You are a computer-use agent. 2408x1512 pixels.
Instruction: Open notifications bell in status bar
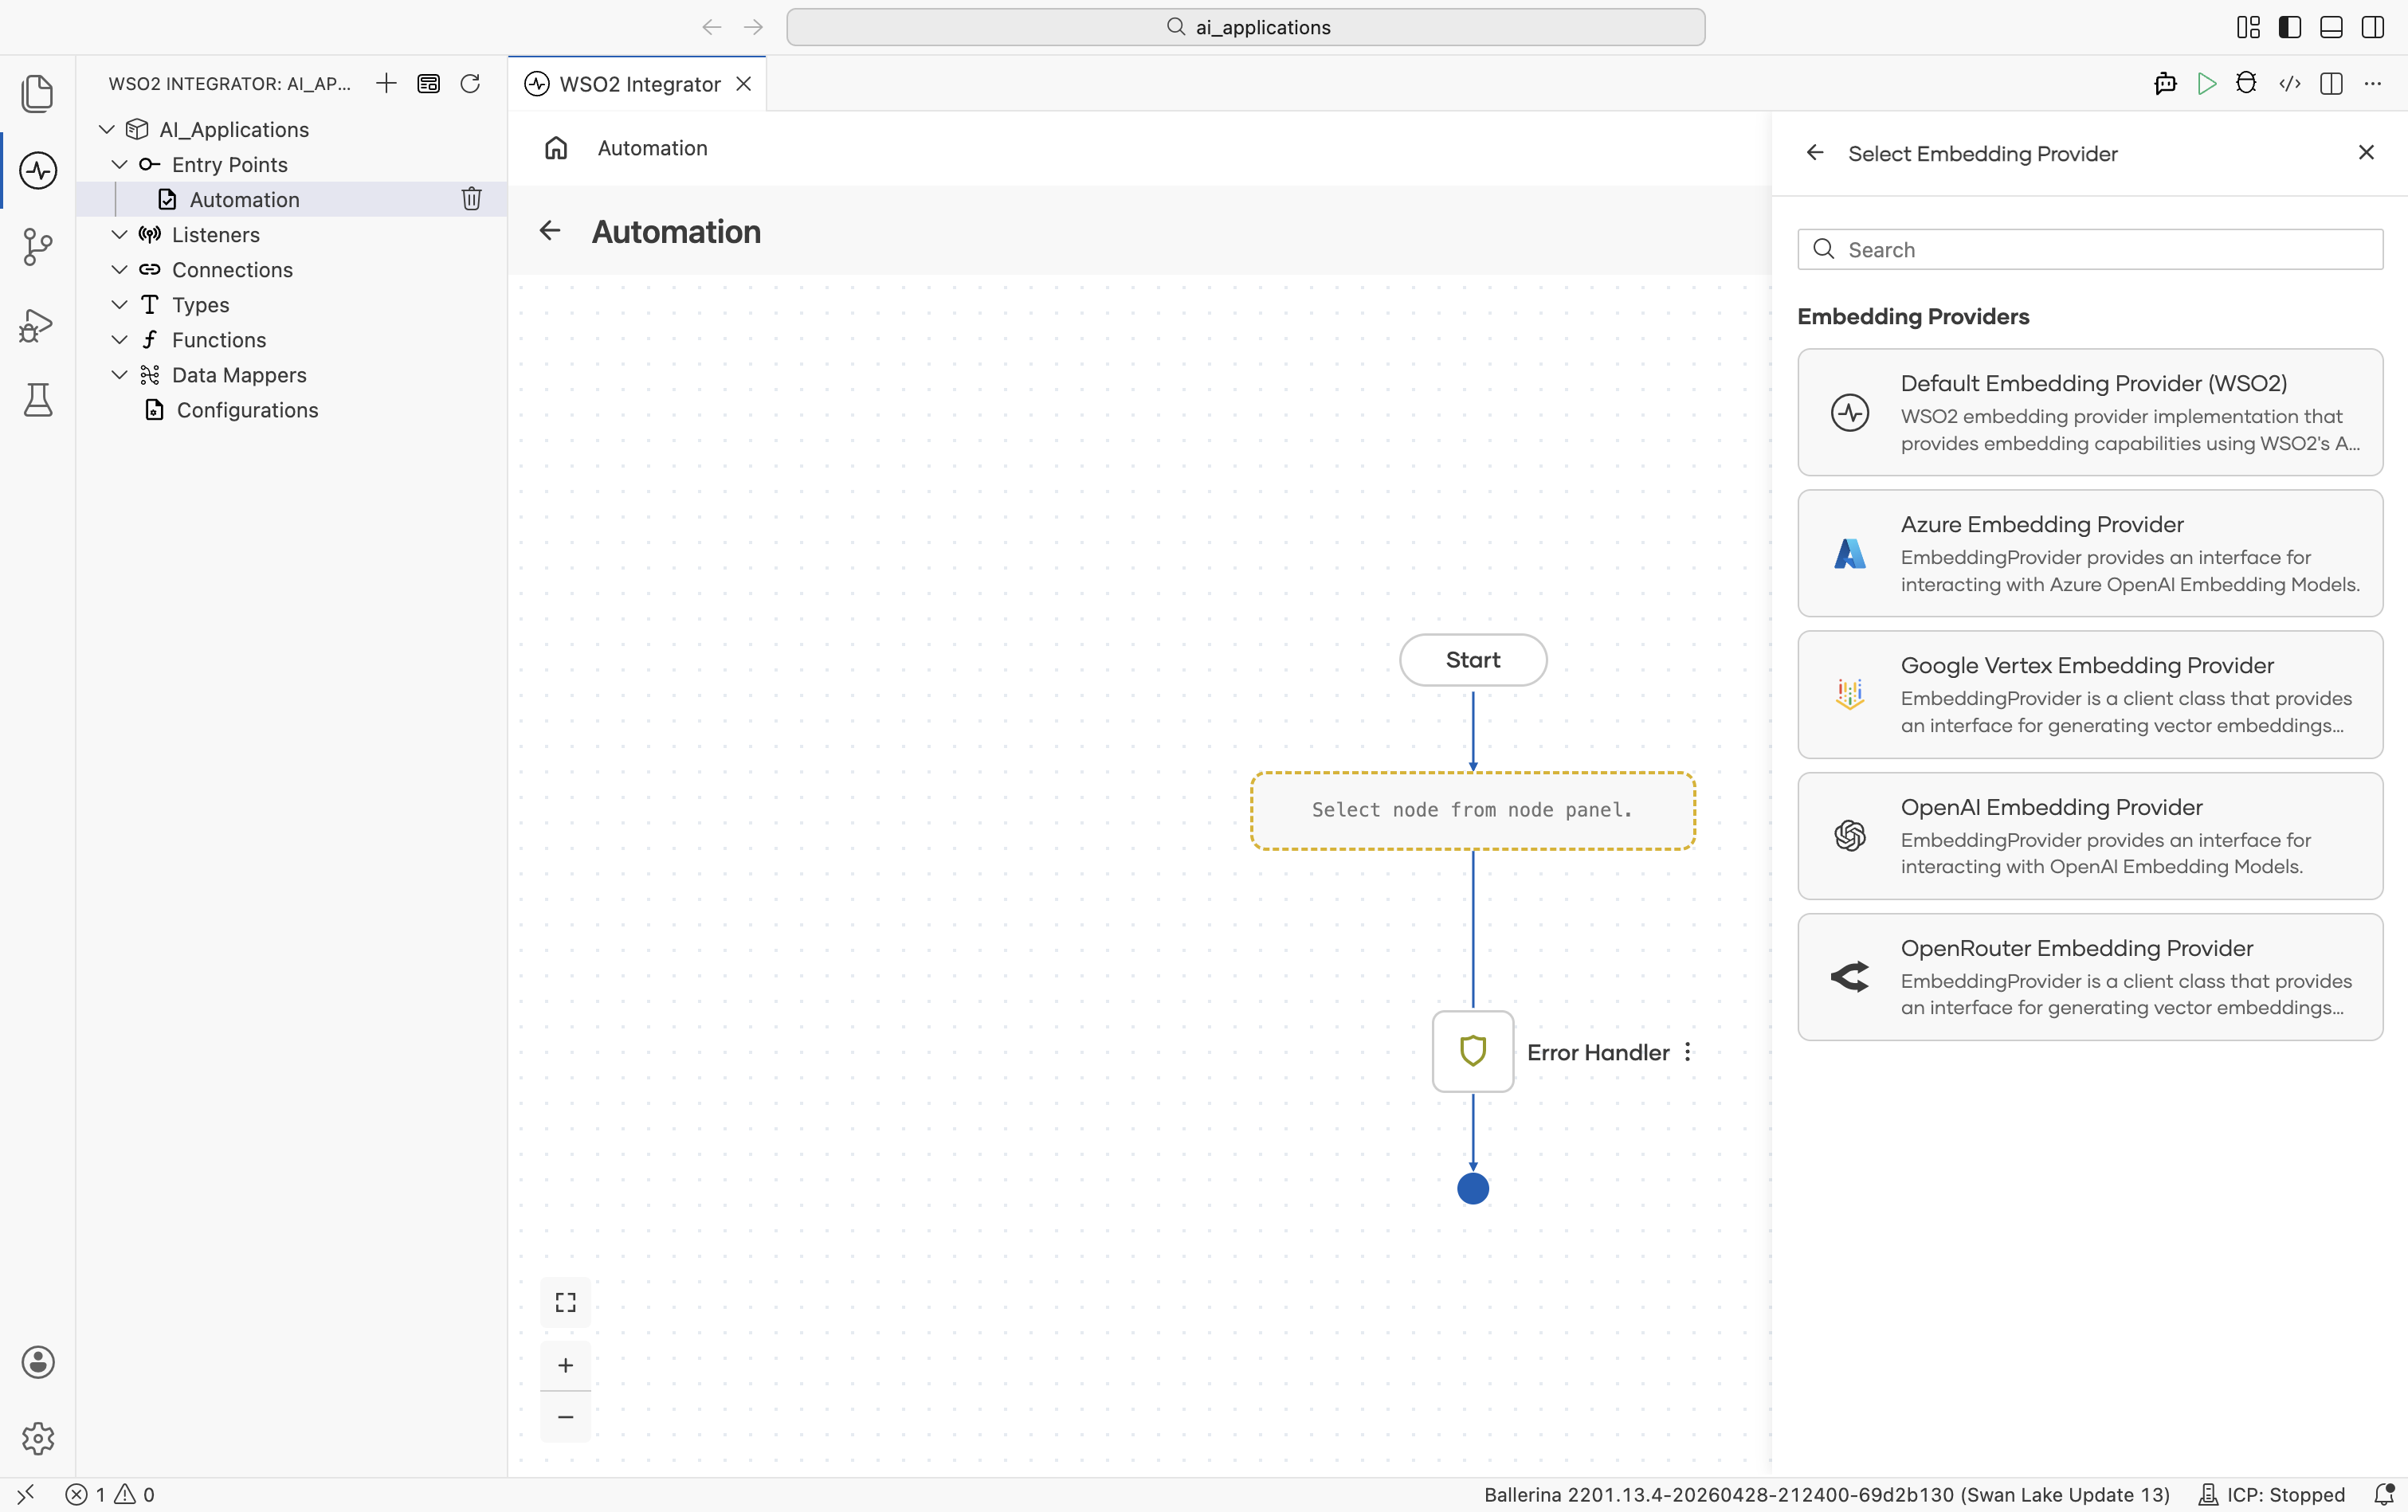(2384, 1494)
